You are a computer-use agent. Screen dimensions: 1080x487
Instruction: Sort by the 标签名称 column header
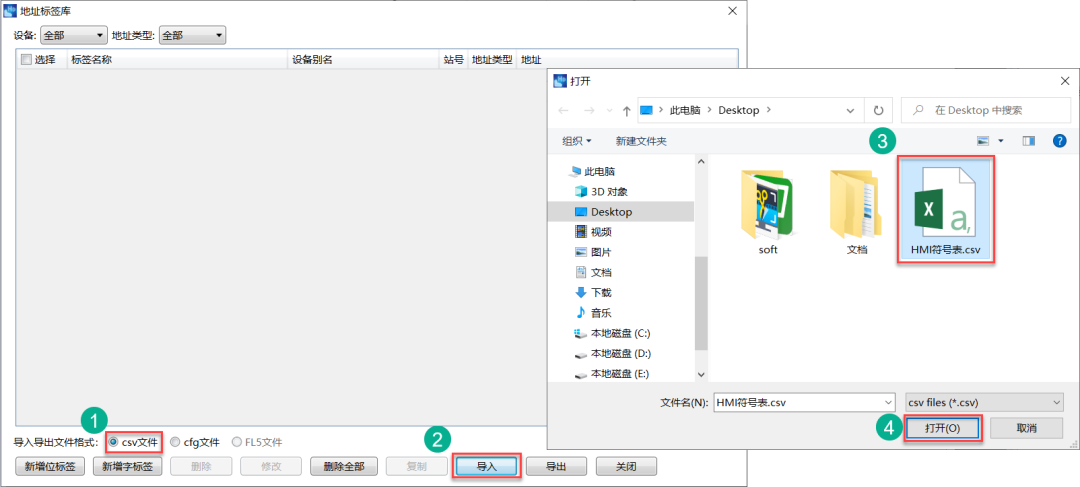177,59
